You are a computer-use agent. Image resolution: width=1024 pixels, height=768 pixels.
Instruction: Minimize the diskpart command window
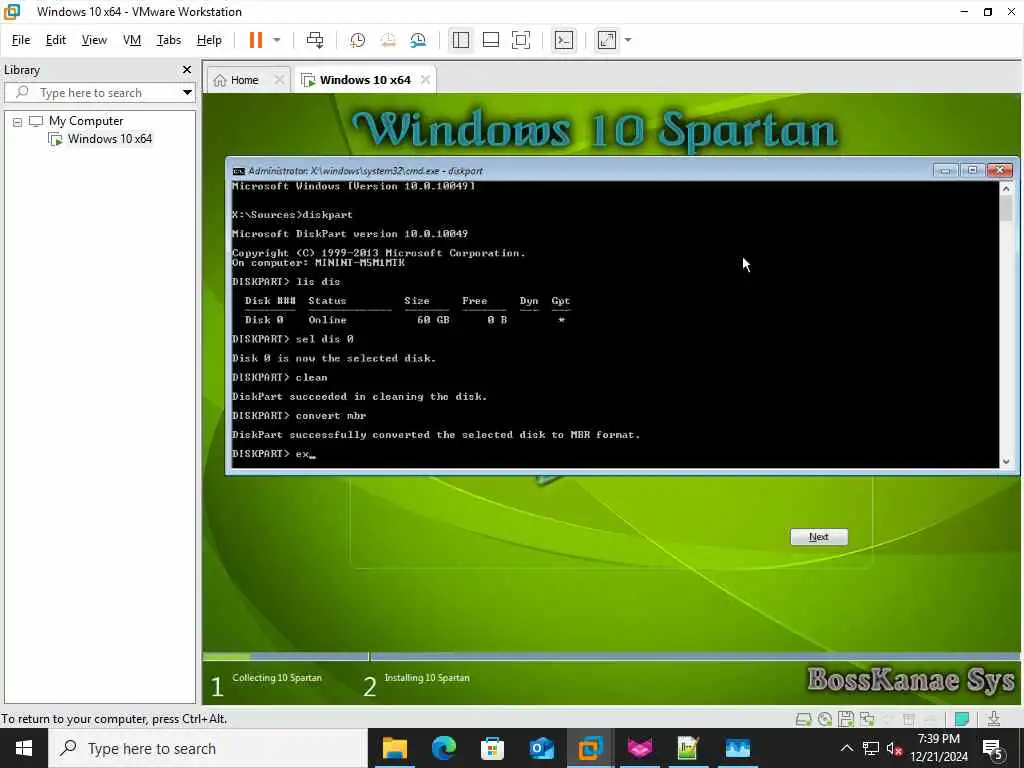pos(944,170)
